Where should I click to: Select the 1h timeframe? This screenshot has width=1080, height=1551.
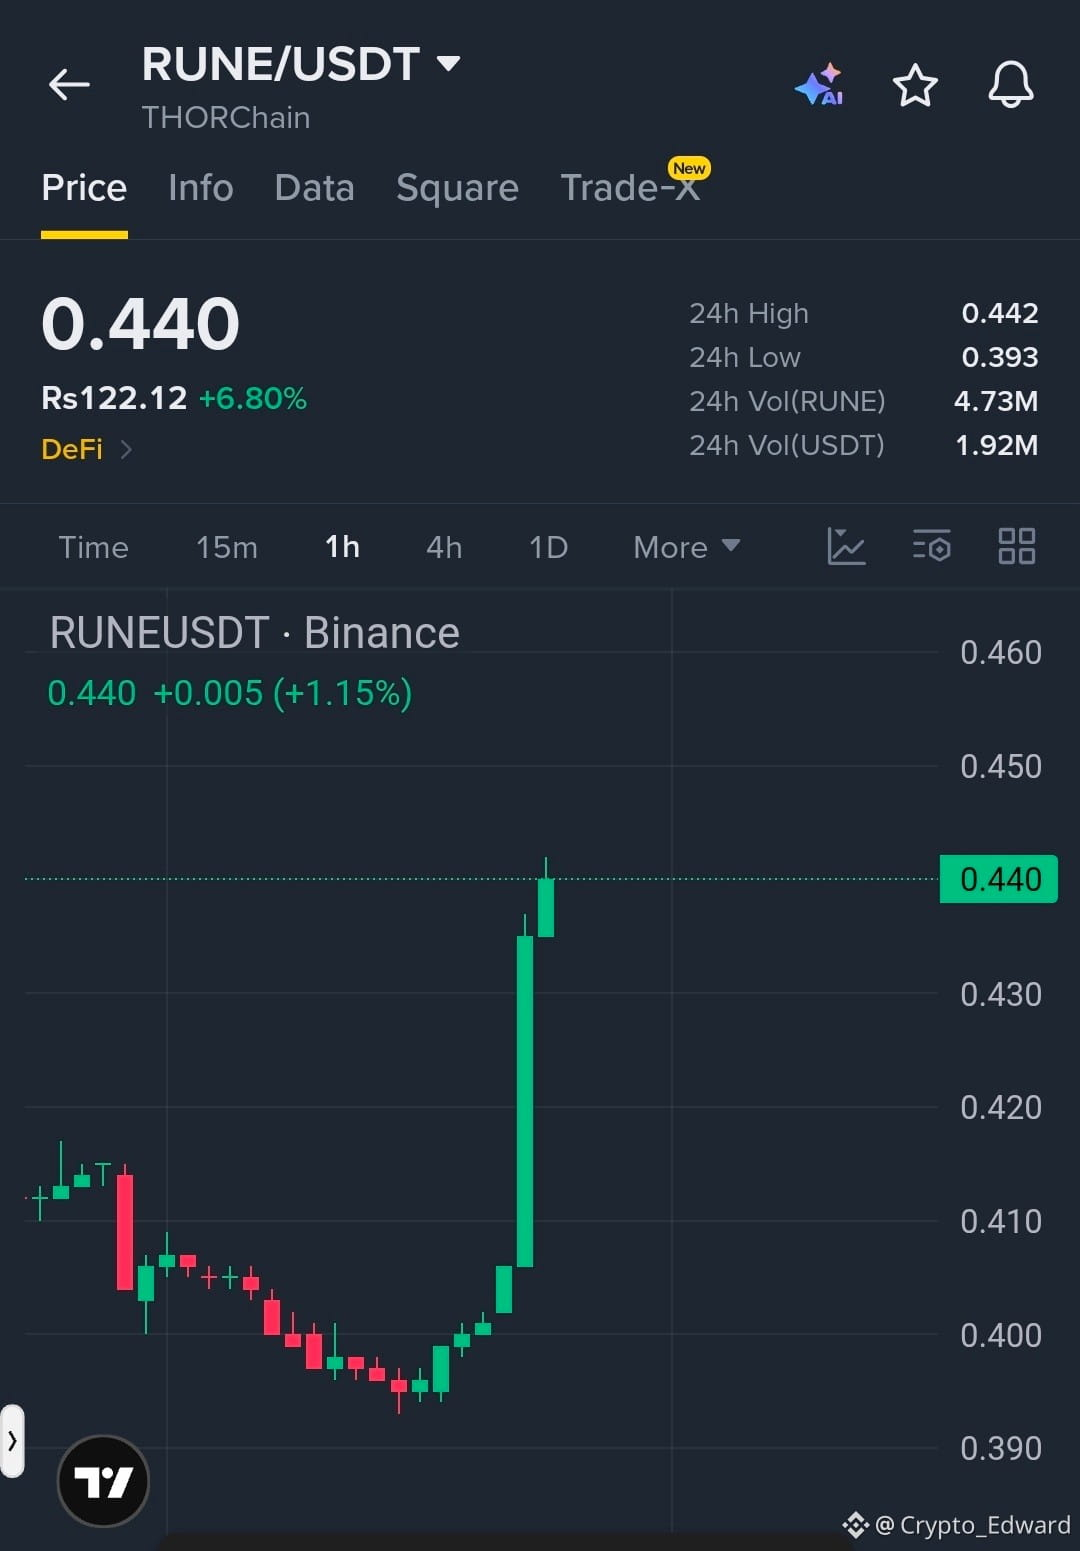(342, 547)
